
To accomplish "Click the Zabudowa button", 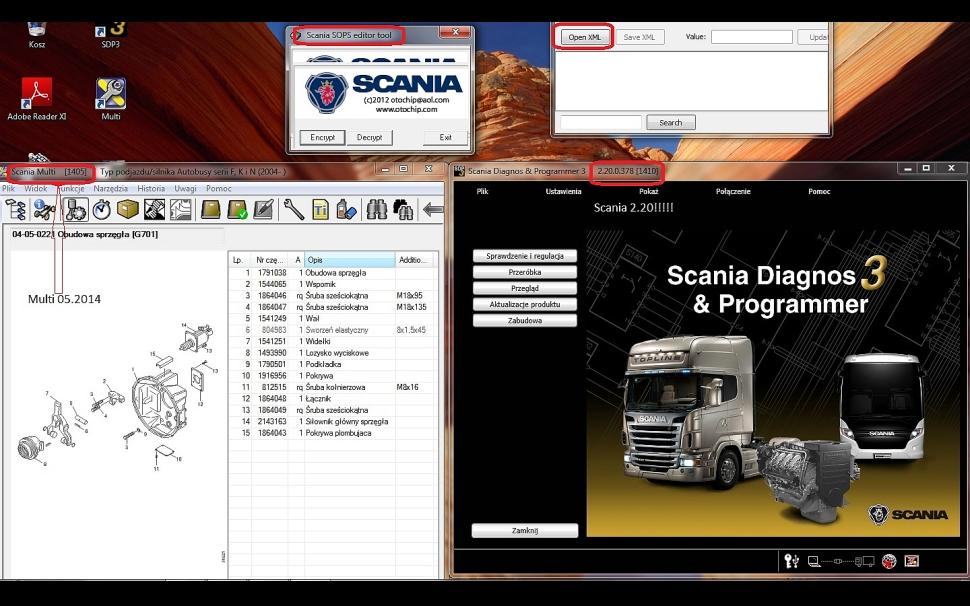I will (525, 320).
